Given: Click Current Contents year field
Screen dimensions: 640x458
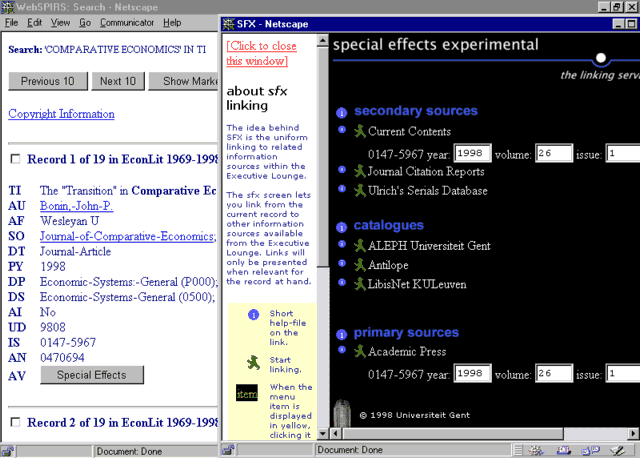Looking at the screenshot, I should coord(472,153).
